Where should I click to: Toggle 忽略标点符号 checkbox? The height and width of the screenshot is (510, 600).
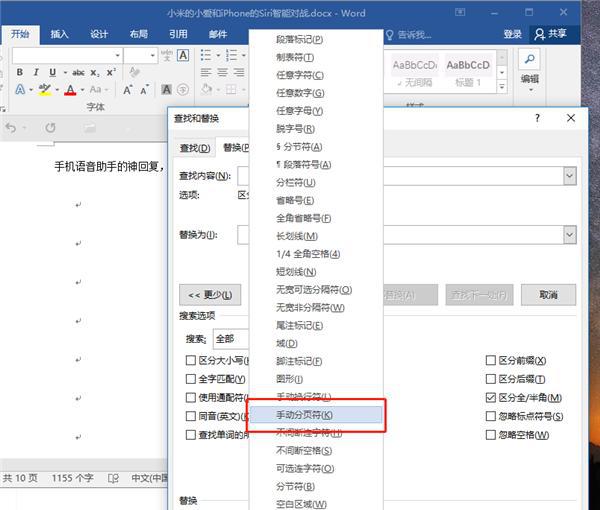[x=491, y=416]
